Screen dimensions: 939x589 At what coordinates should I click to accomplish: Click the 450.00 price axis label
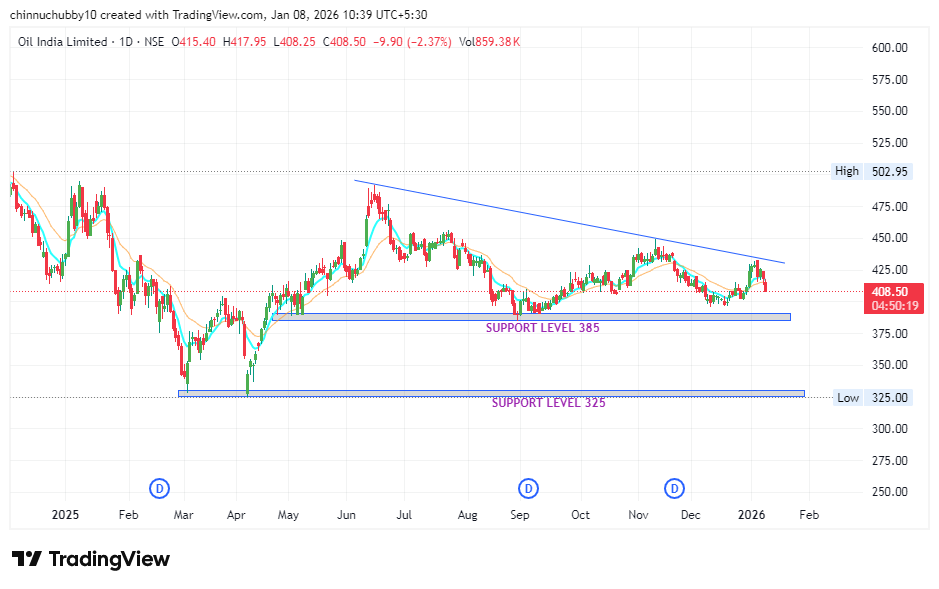click(x=890, y=238)
